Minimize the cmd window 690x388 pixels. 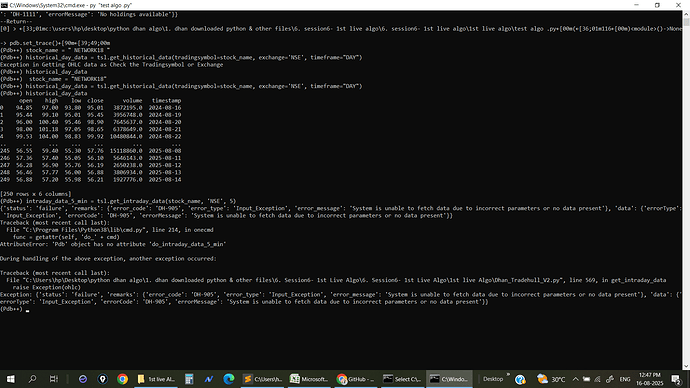coord(636,5)
